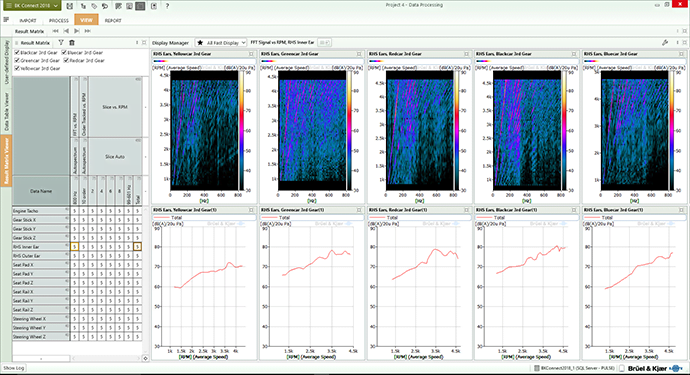690x375 pixels.
Task: Jump to last result with skip-forward icon
Action: (88, 31)
